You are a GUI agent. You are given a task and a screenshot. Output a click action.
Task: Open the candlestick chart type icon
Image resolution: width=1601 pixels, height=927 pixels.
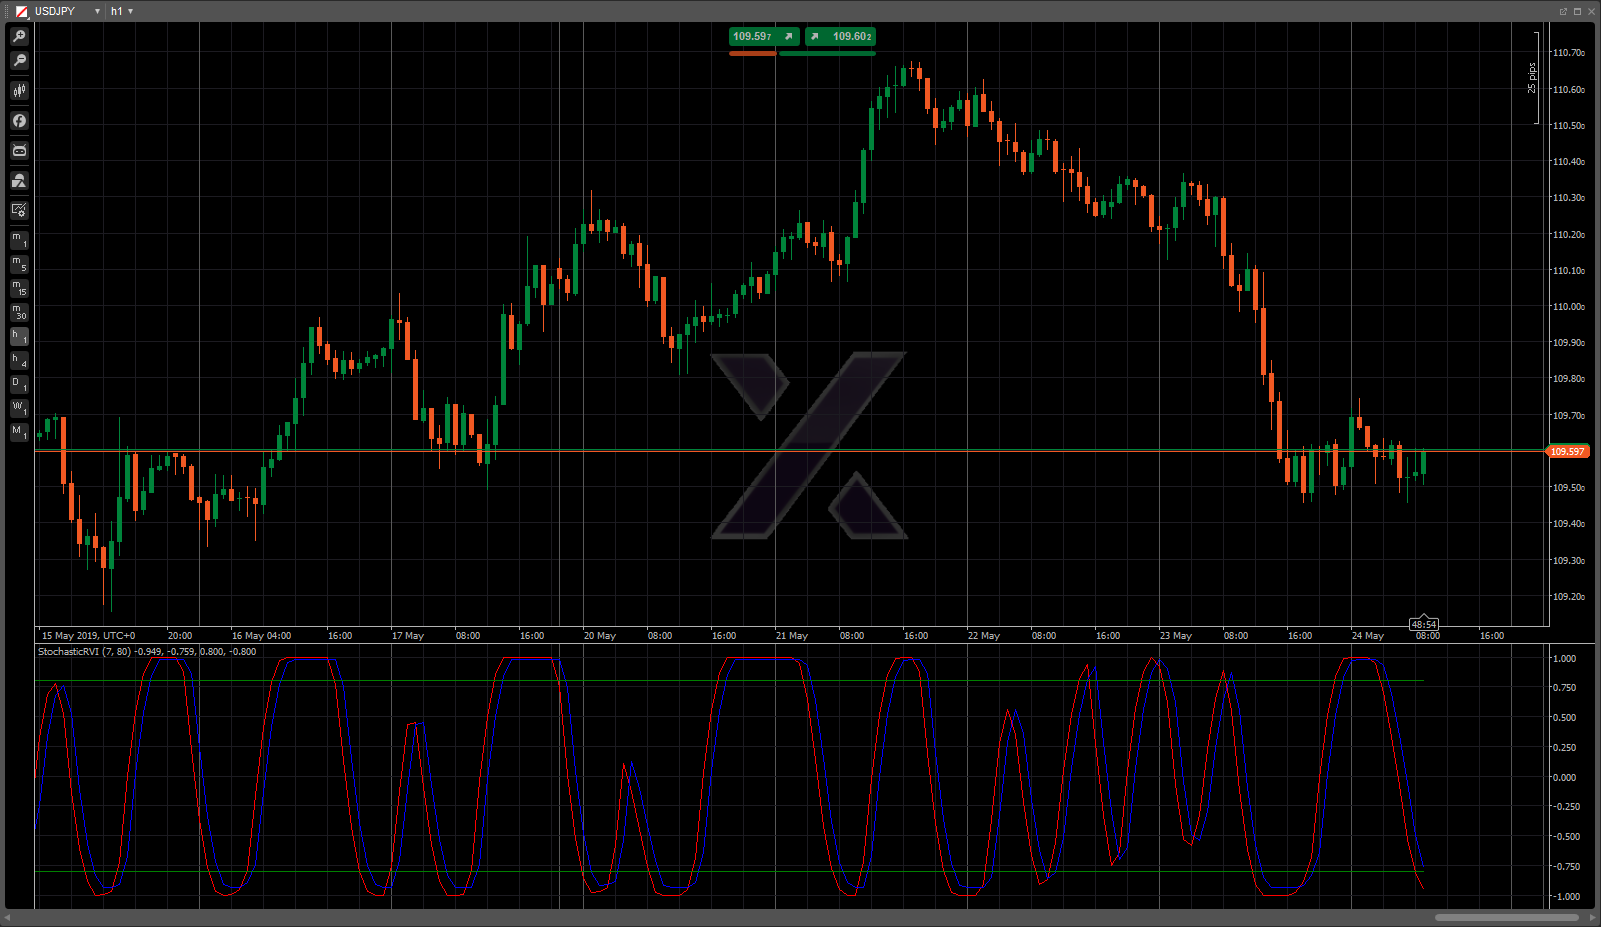click(x=19, y=91)
